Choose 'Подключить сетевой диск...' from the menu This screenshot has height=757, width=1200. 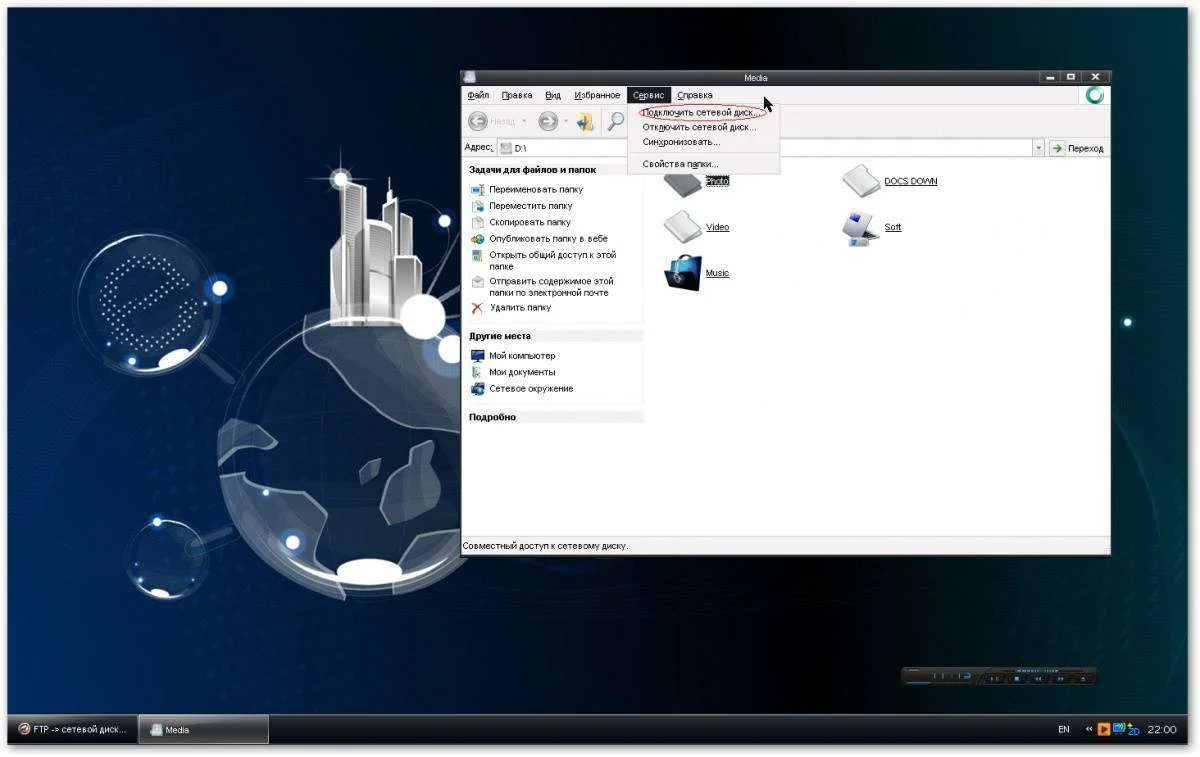coord(704,113)
